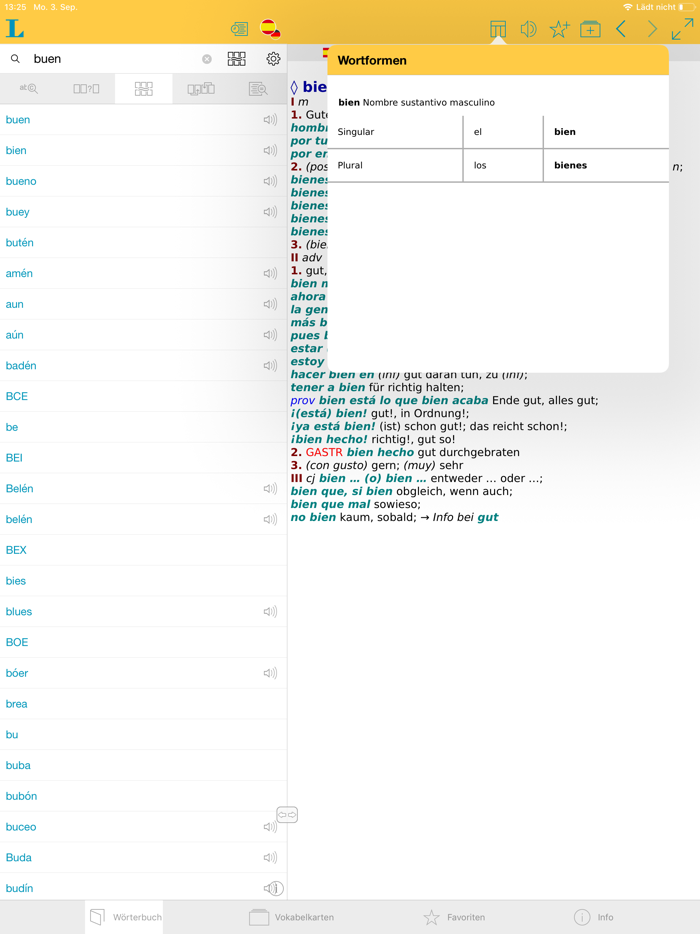Tap phrase bien que mal
700x934 pixels.
(330, 504)
